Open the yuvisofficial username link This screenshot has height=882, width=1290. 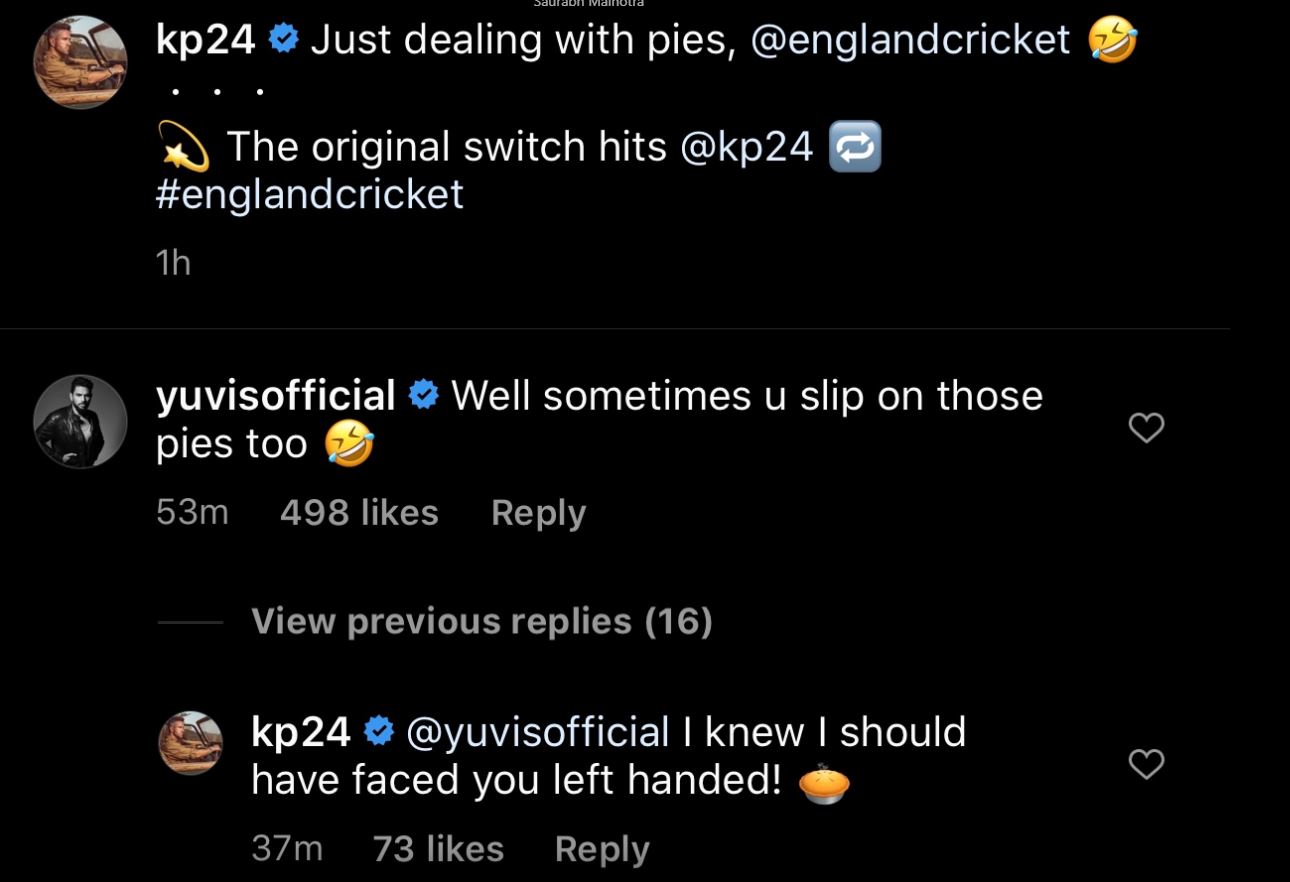(276, 396)
